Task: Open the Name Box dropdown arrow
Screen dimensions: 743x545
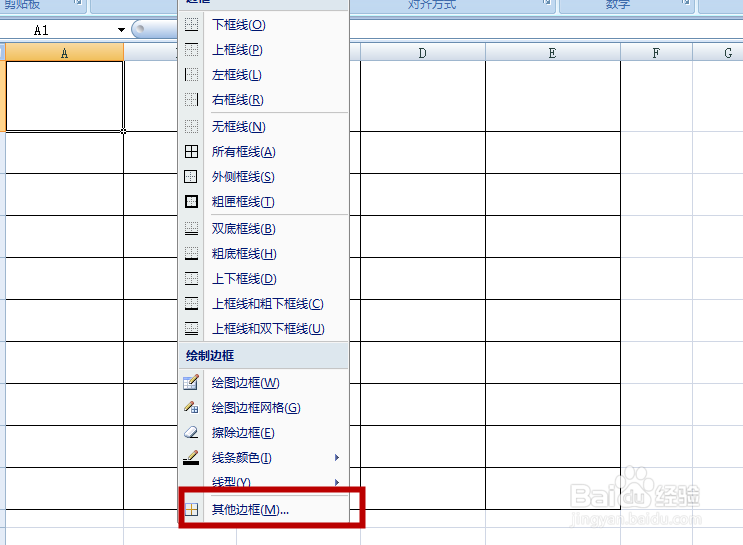Action: (x=121, y=30)
